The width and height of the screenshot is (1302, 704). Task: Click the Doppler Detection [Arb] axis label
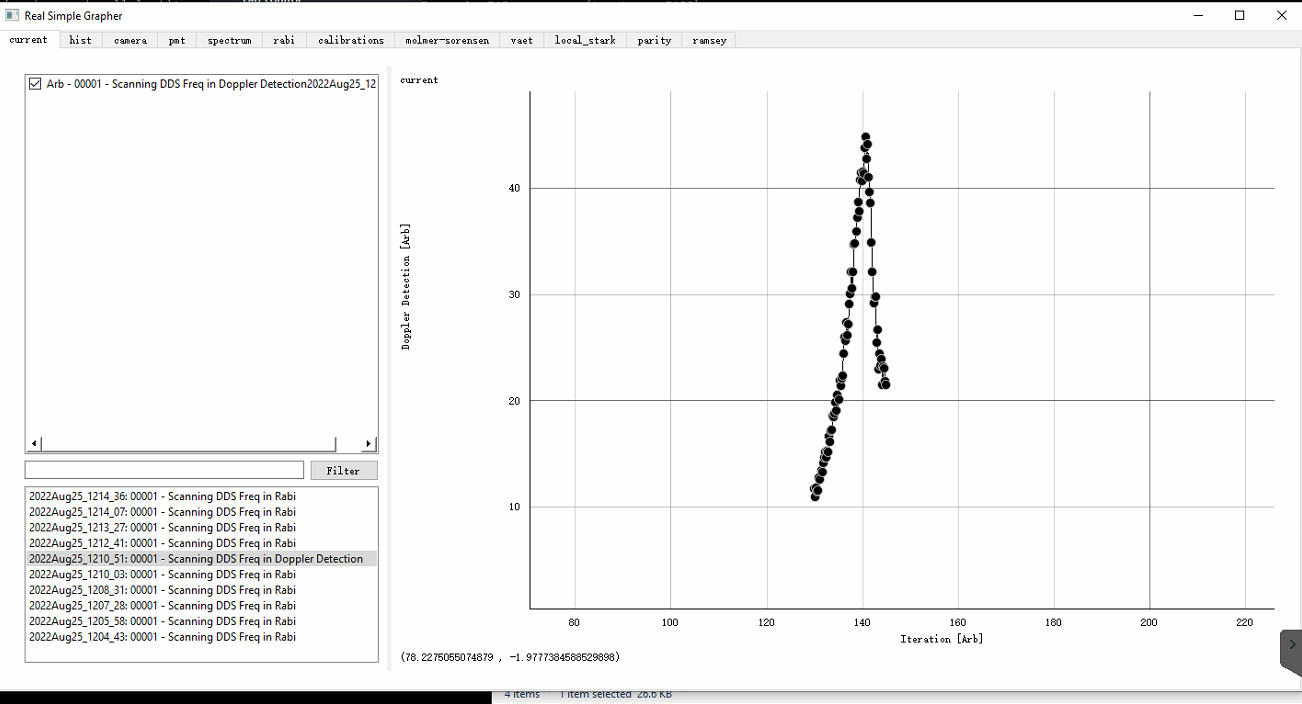406,286
